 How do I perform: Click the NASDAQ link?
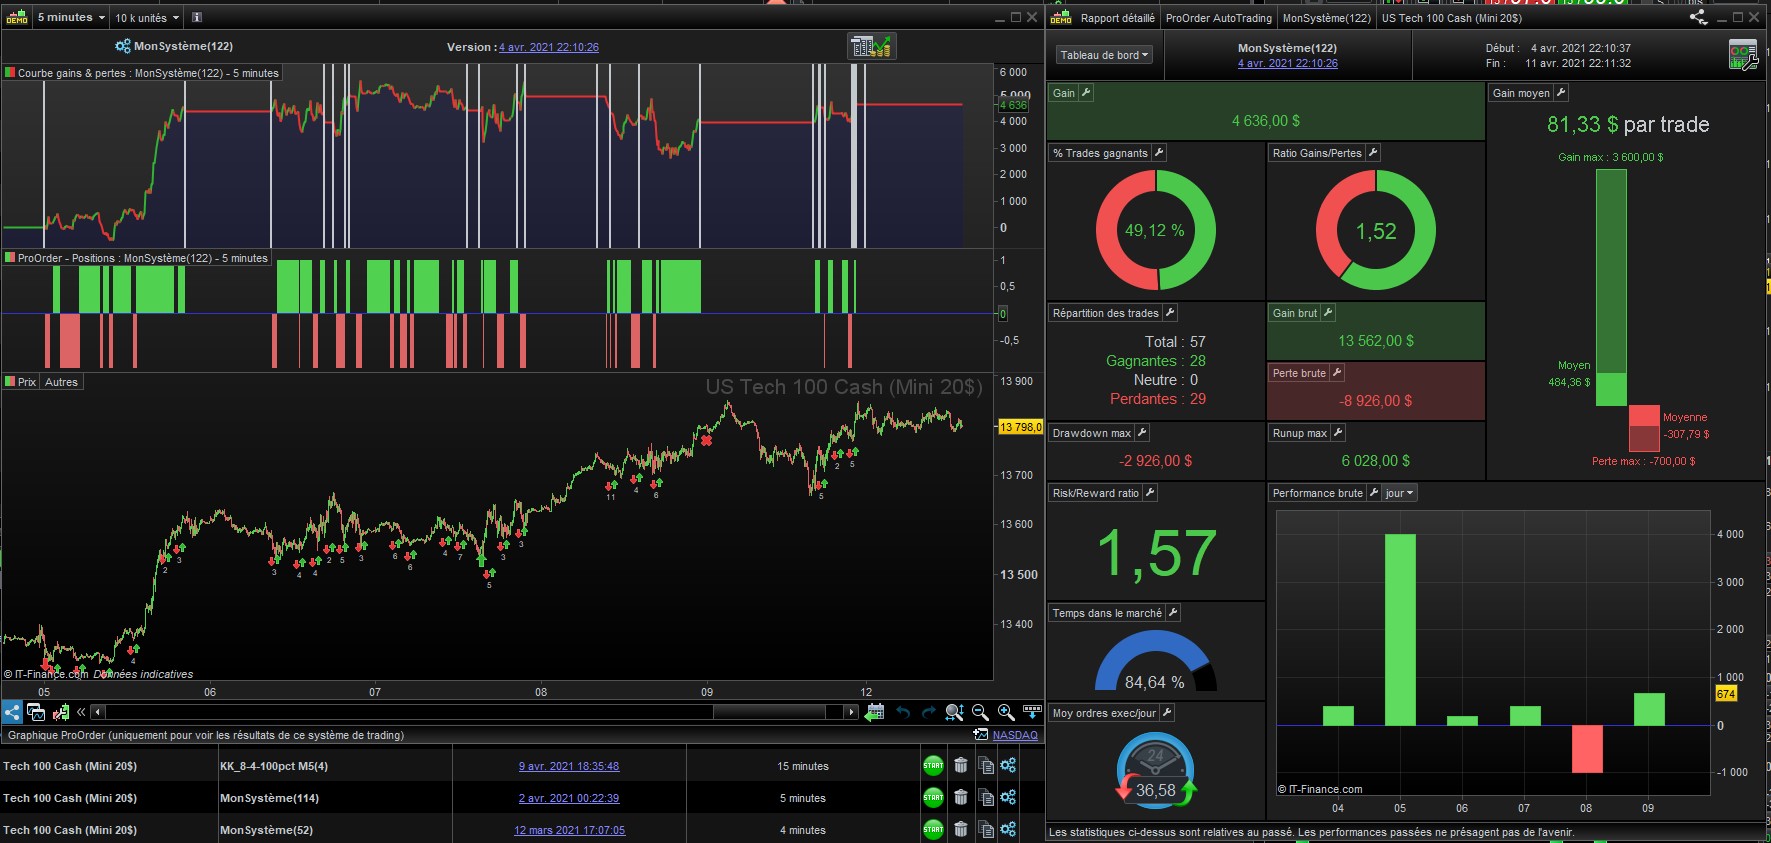coord(1014,735)
